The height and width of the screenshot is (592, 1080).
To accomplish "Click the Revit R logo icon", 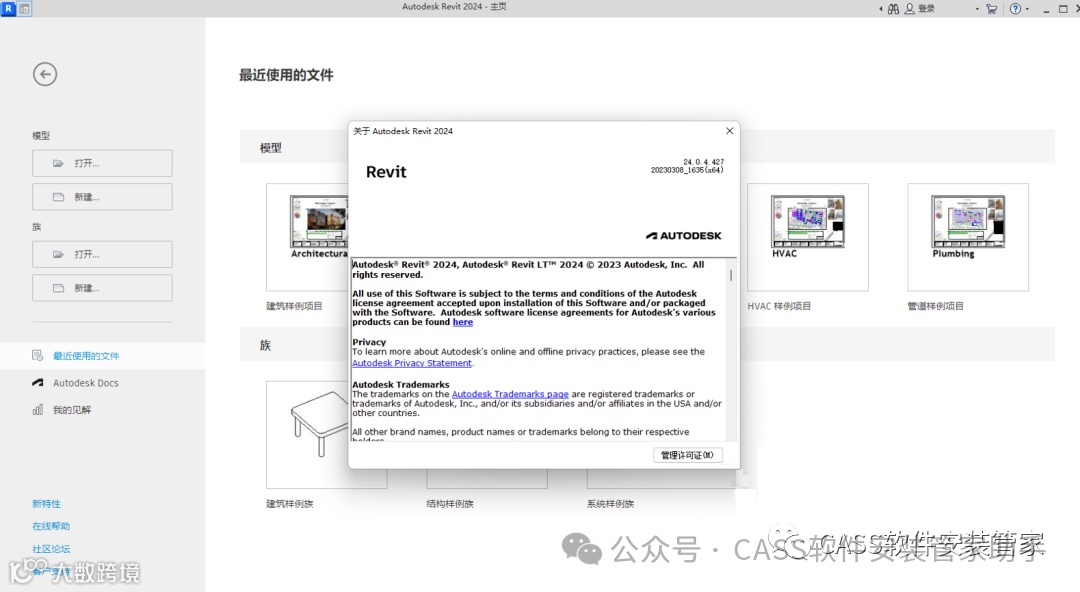I will click(x=8, y=8).
